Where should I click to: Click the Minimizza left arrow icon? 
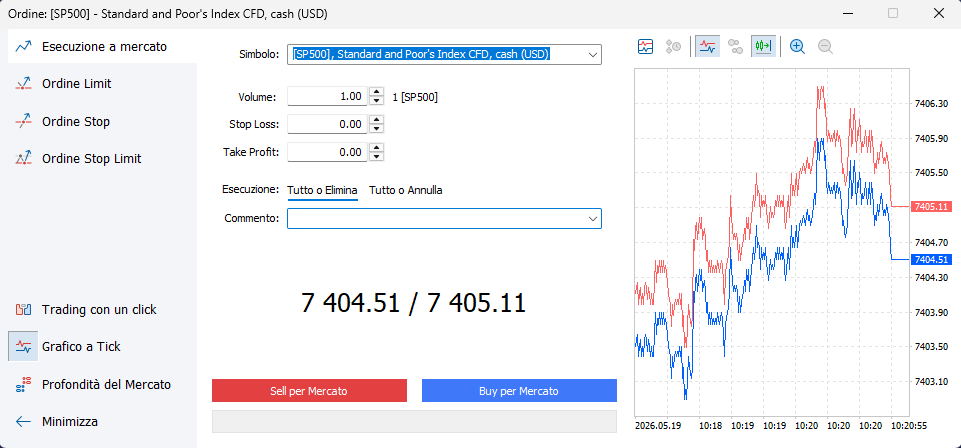23,422
